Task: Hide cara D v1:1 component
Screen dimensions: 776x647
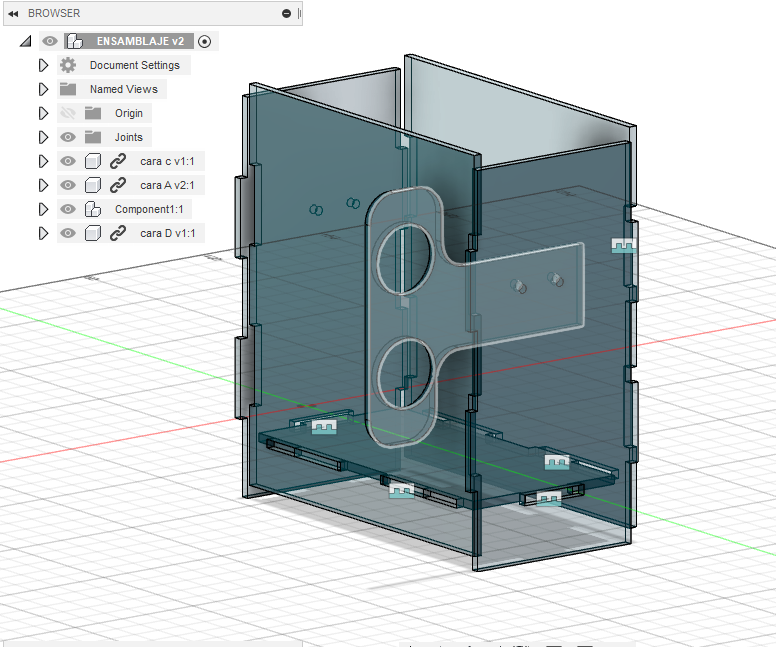Action: (68, 233)
